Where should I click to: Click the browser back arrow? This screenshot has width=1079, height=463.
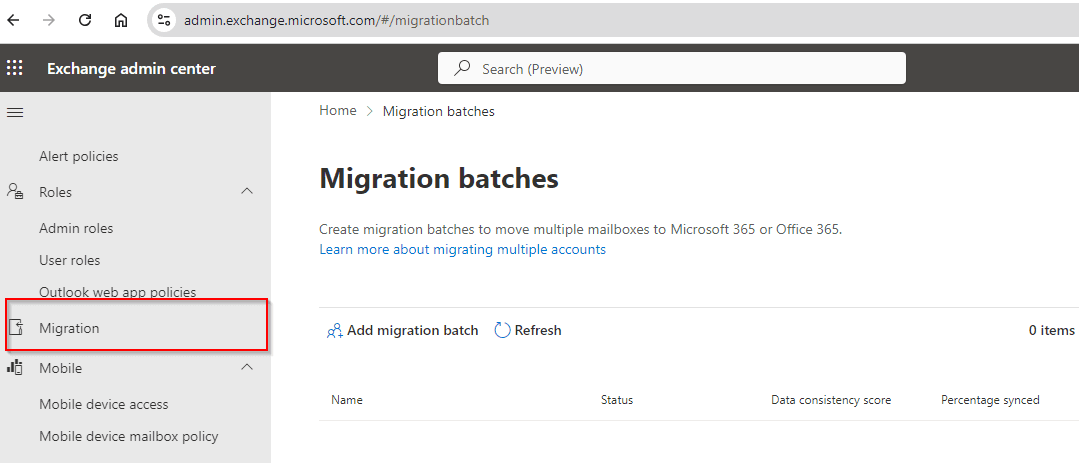[x=14, y=20]
